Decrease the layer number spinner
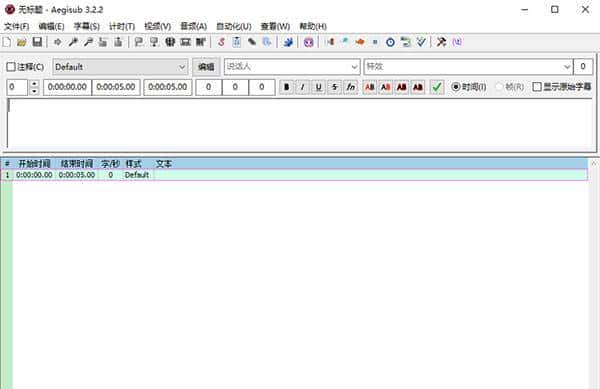The image size is (600, 389). click(34, 91)
